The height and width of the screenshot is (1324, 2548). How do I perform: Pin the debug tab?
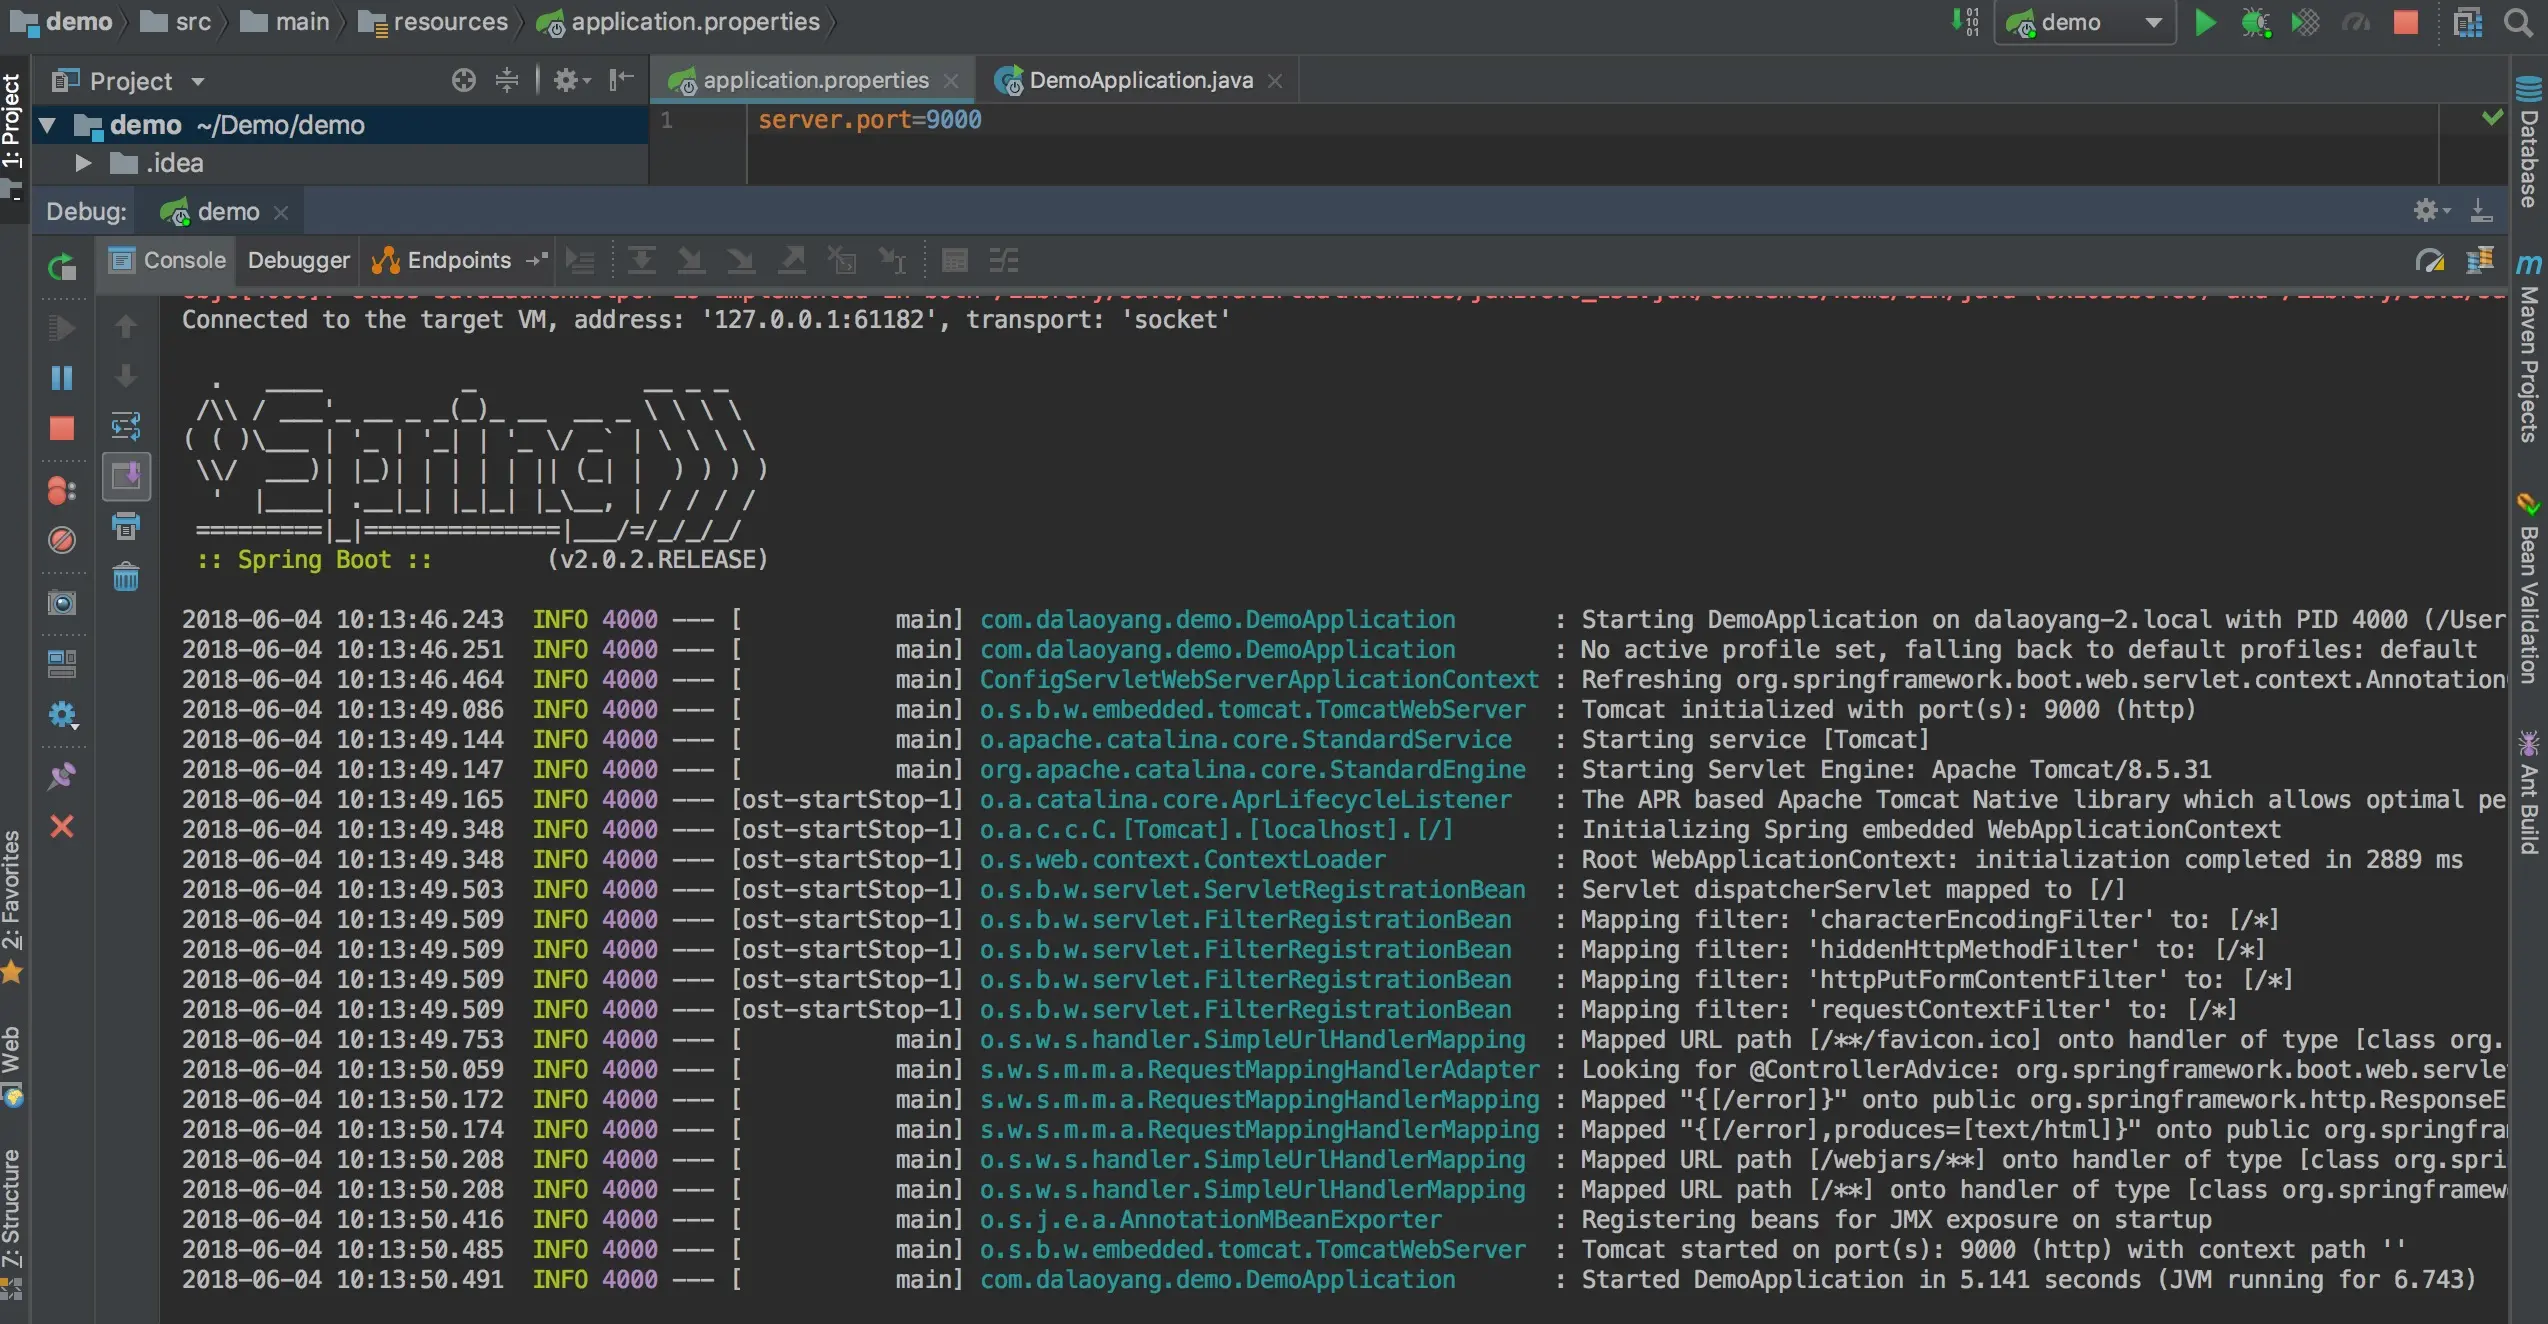[x=62, y=776]
